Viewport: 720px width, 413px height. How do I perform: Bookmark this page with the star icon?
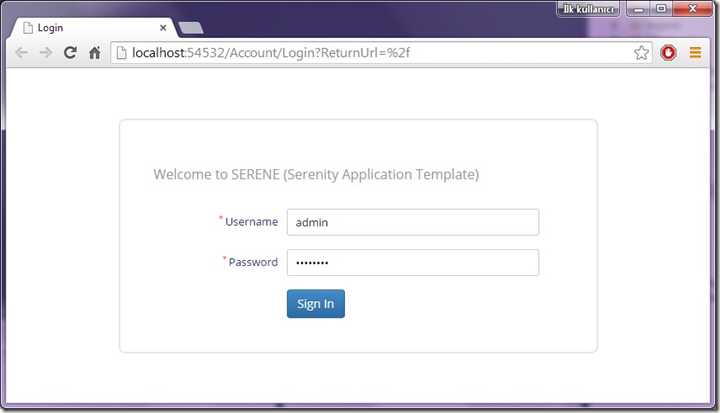pyautogui.click(x=641, y=53)
